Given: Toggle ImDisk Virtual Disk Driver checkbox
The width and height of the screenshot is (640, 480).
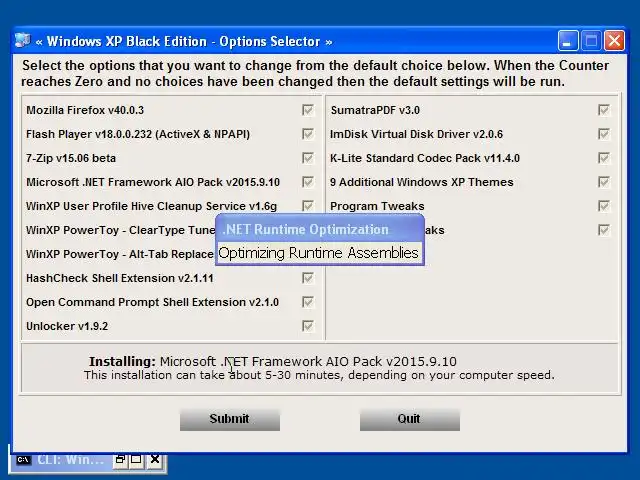Looking at the screenshot, I should pos(604,134).
